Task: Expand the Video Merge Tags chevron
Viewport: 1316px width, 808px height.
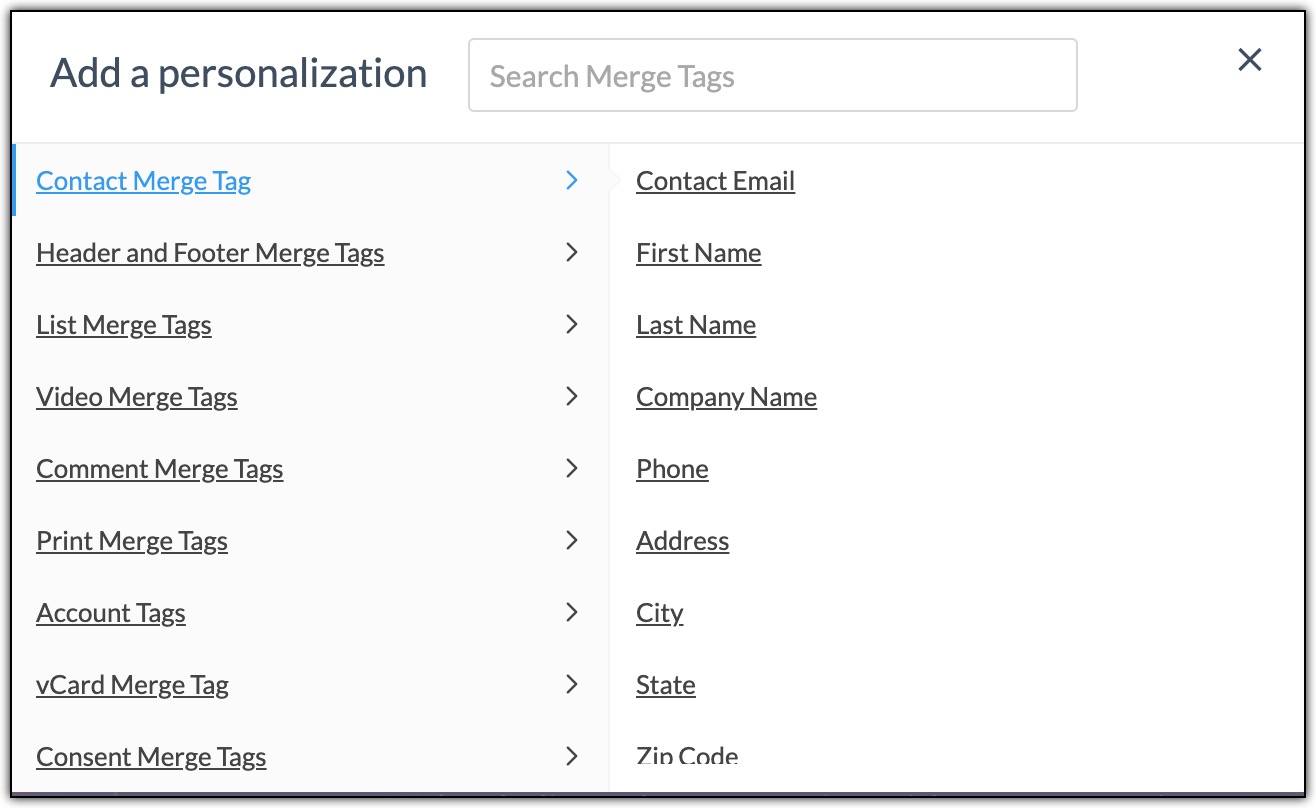Action: point(571,397)
